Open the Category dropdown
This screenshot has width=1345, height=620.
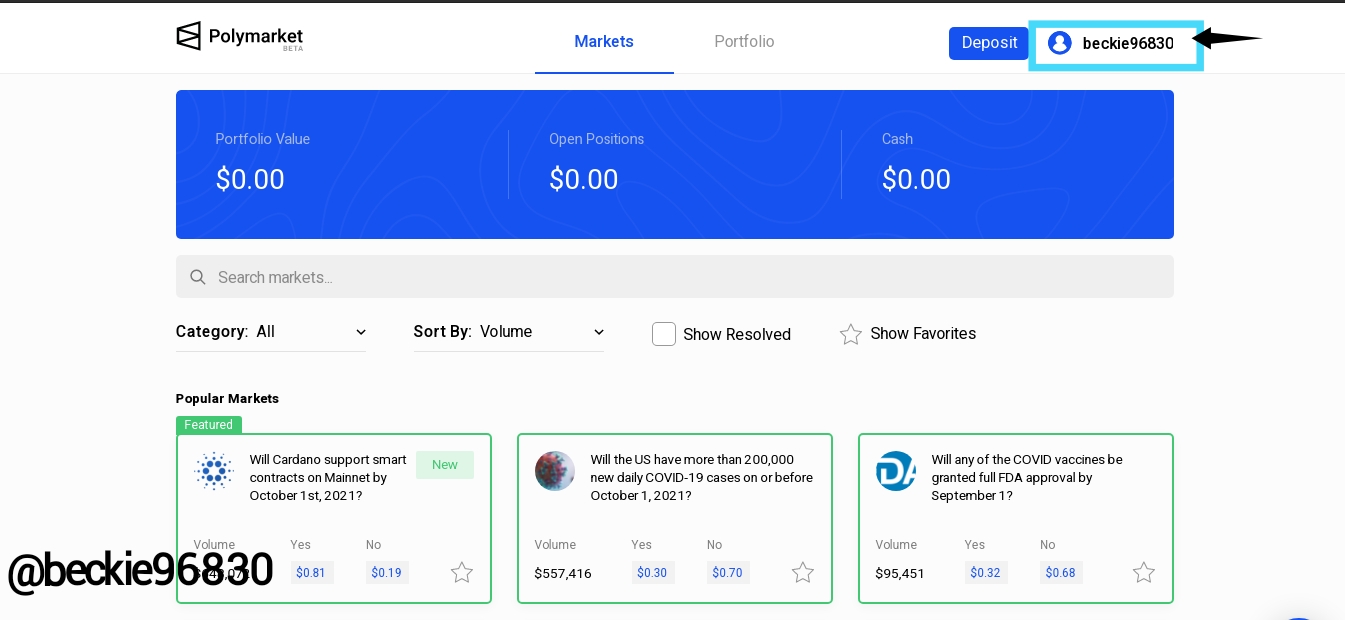tap(271, 332)
